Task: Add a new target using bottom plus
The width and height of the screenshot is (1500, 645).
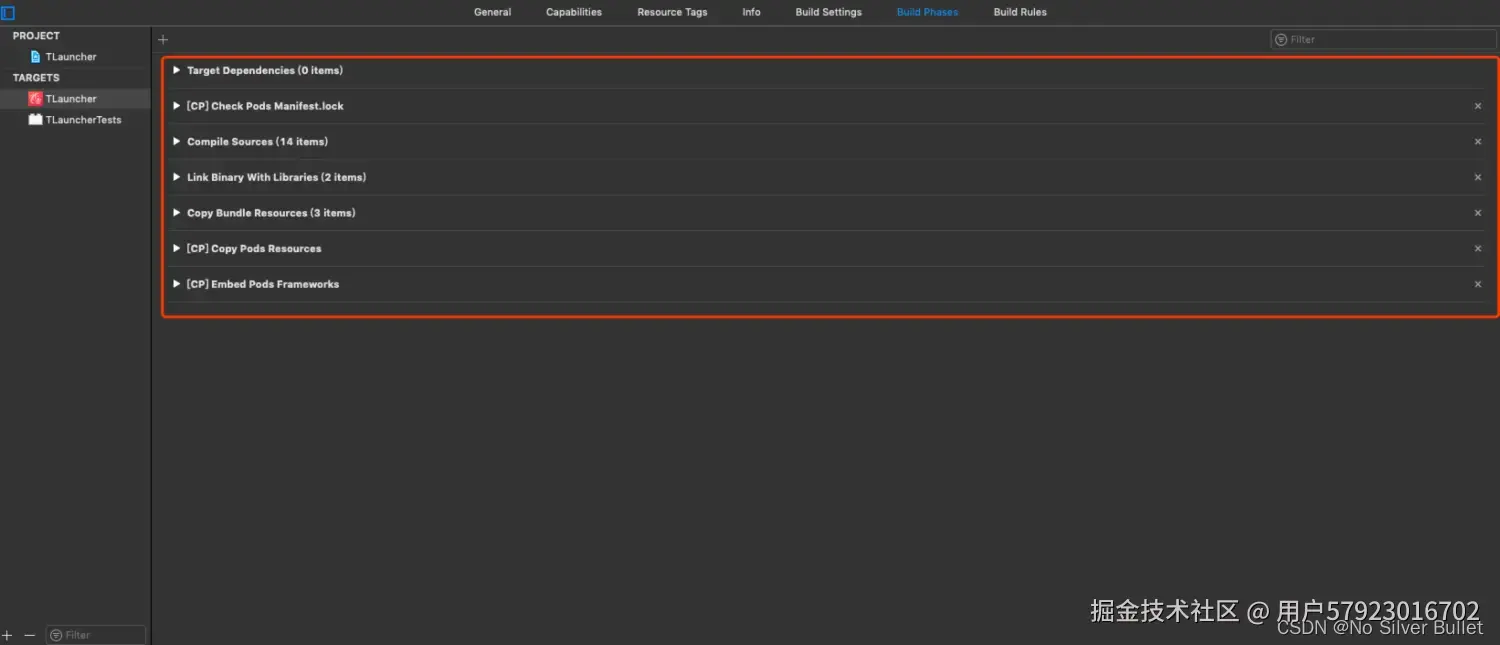Action: click(7, 635)
